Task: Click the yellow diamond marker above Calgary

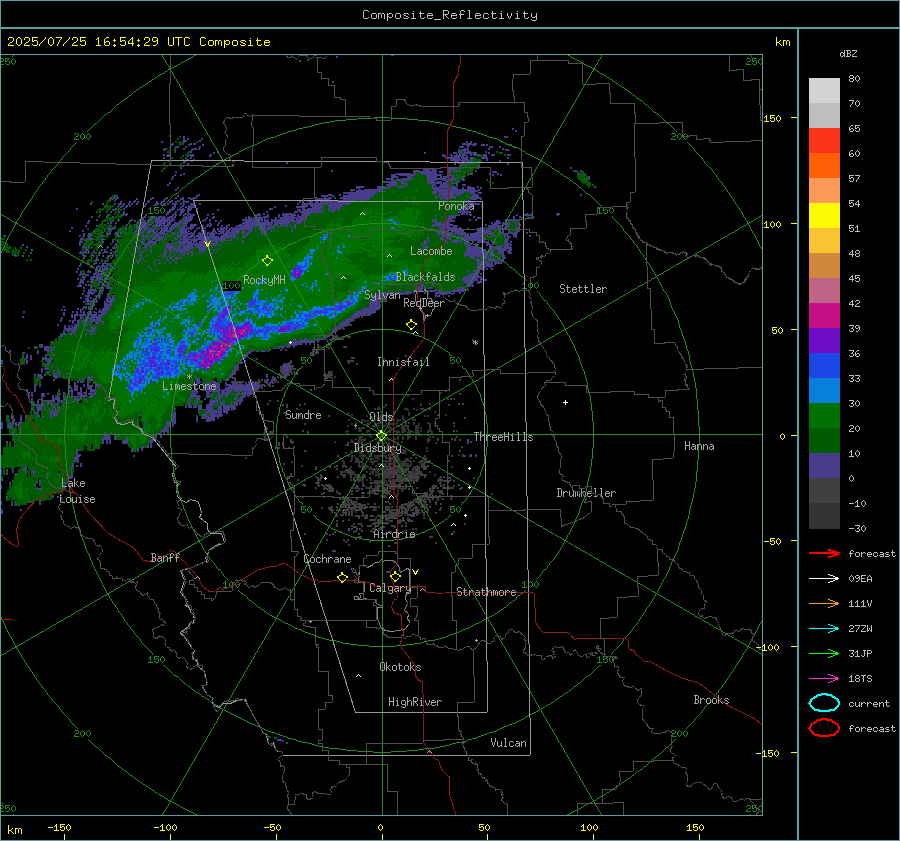Action: [395, 576]
